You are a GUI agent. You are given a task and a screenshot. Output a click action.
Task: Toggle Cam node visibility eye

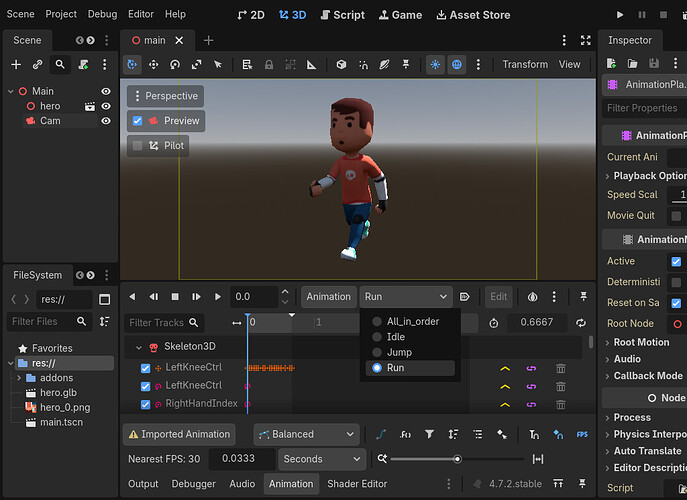pyautogui.click(x=106, y=121)
